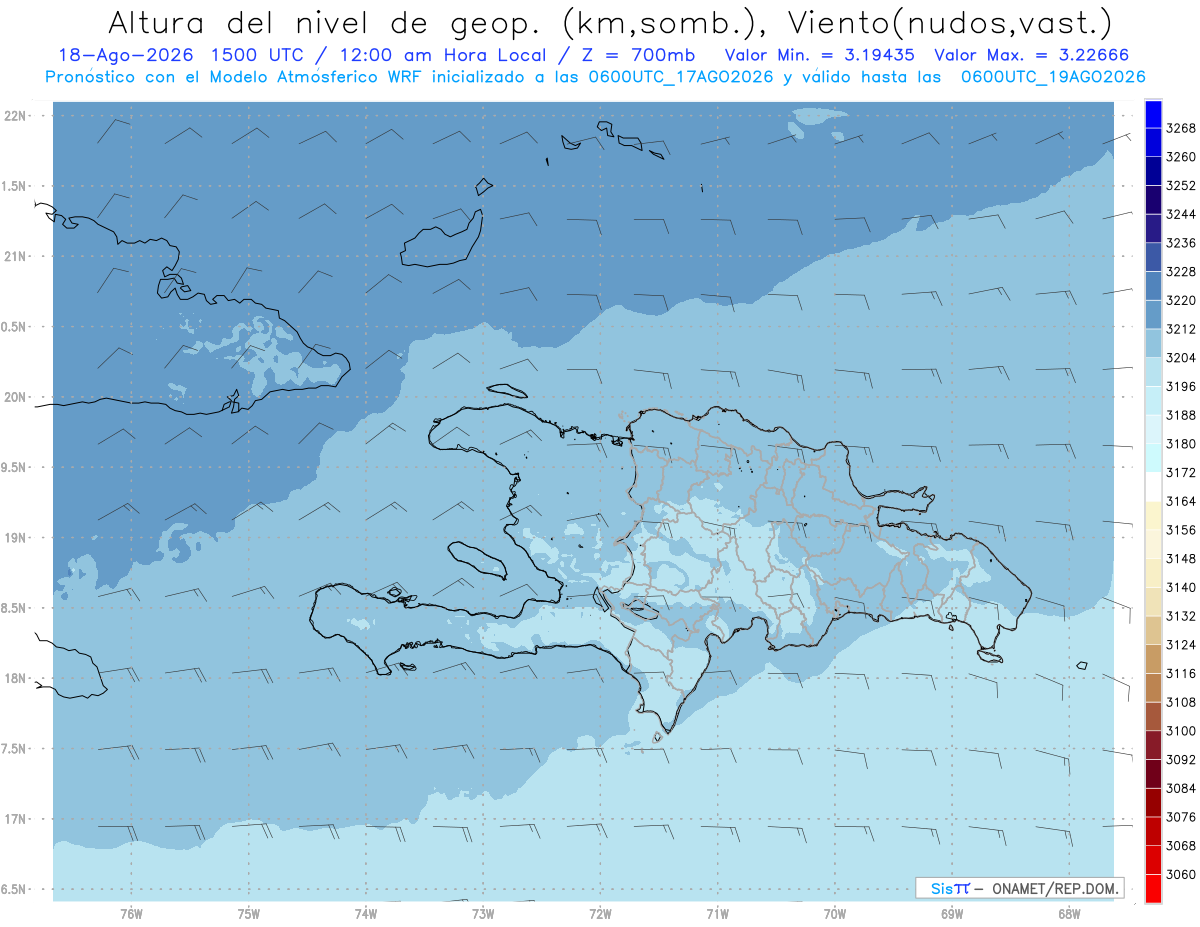Viewport: 1200px width, 927px height.
Task: Click the '71W' longitude label
Action: click(x=717, y=914)
